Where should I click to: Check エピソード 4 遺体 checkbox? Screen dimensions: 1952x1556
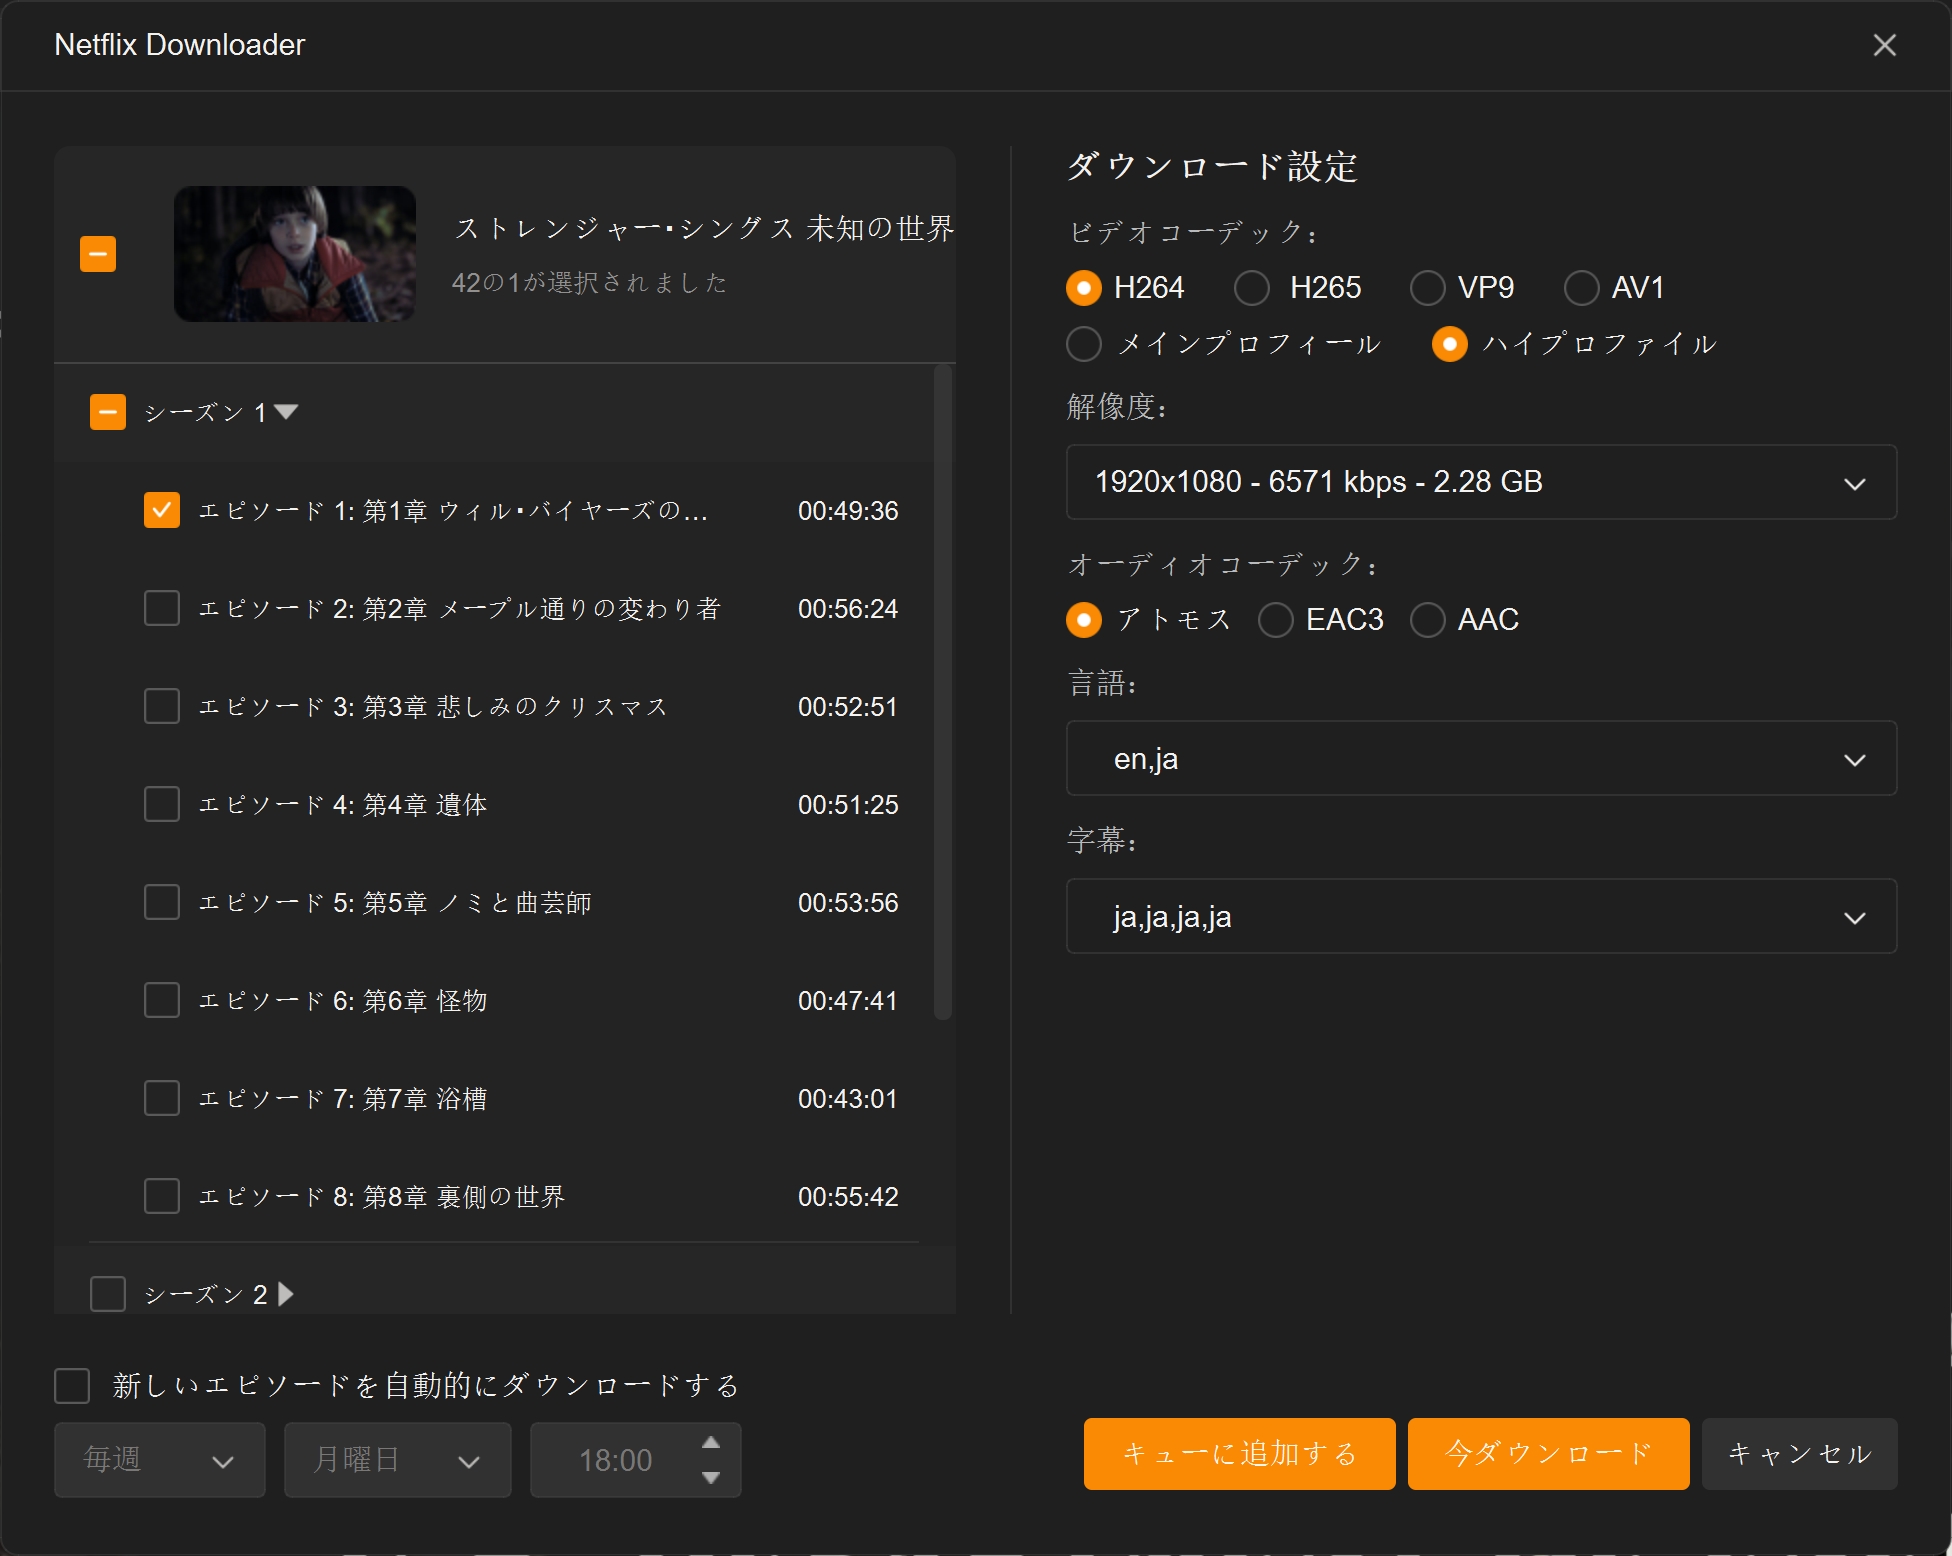[162, 804]
